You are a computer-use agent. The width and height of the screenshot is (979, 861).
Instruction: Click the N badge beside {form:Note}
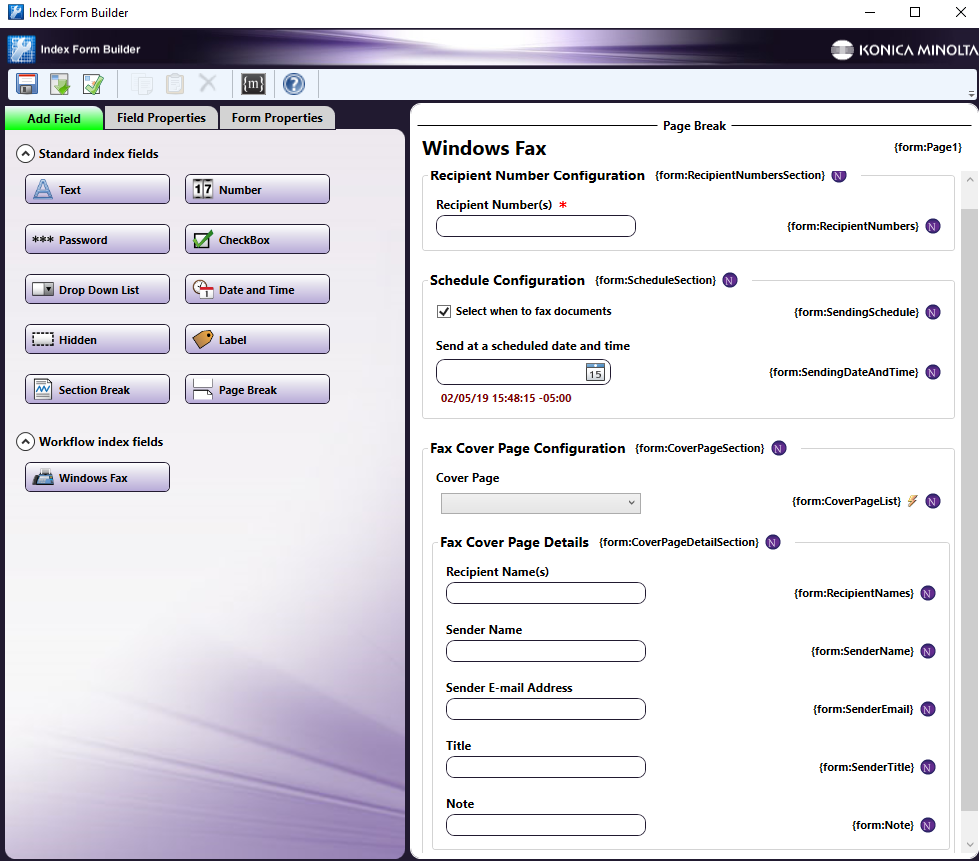point(928,825)
